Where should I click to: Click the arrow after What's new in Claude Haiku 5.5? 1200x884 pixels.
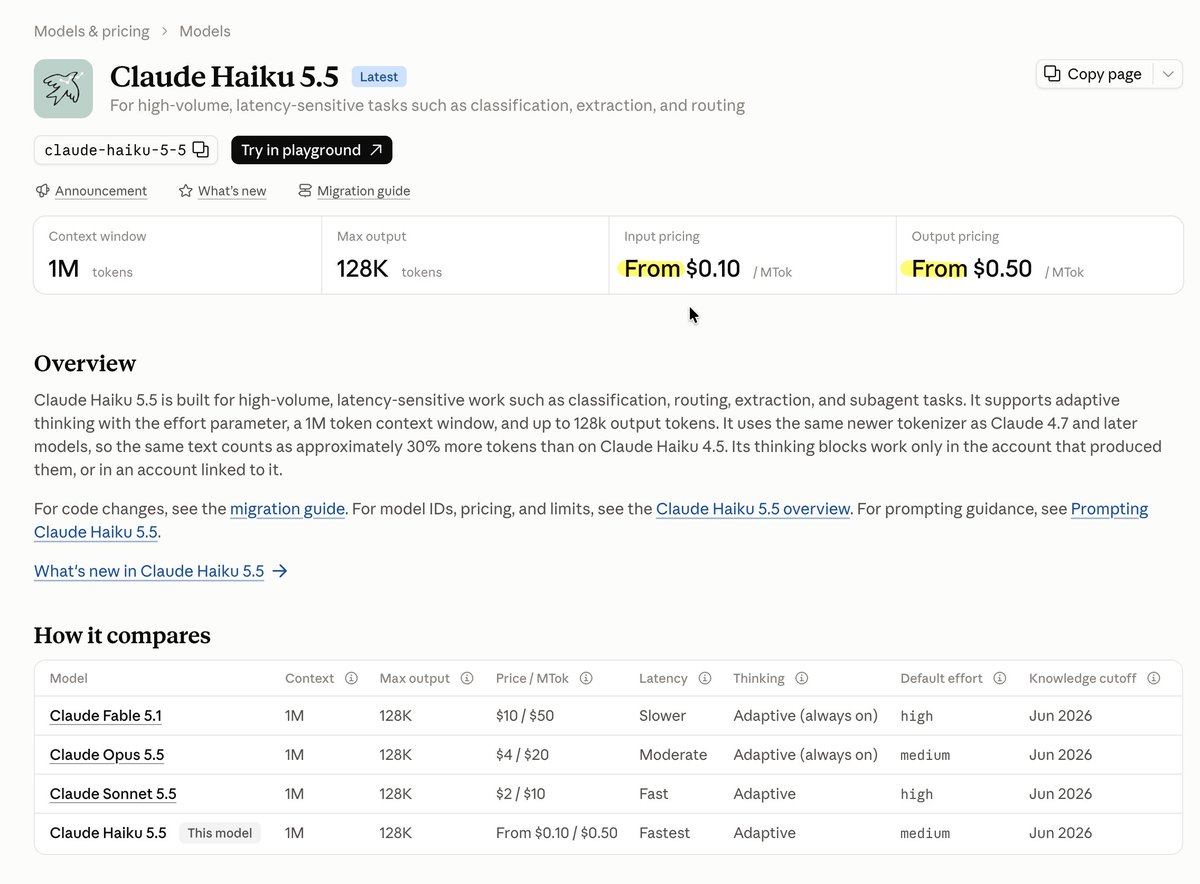(x=280, y=571)
